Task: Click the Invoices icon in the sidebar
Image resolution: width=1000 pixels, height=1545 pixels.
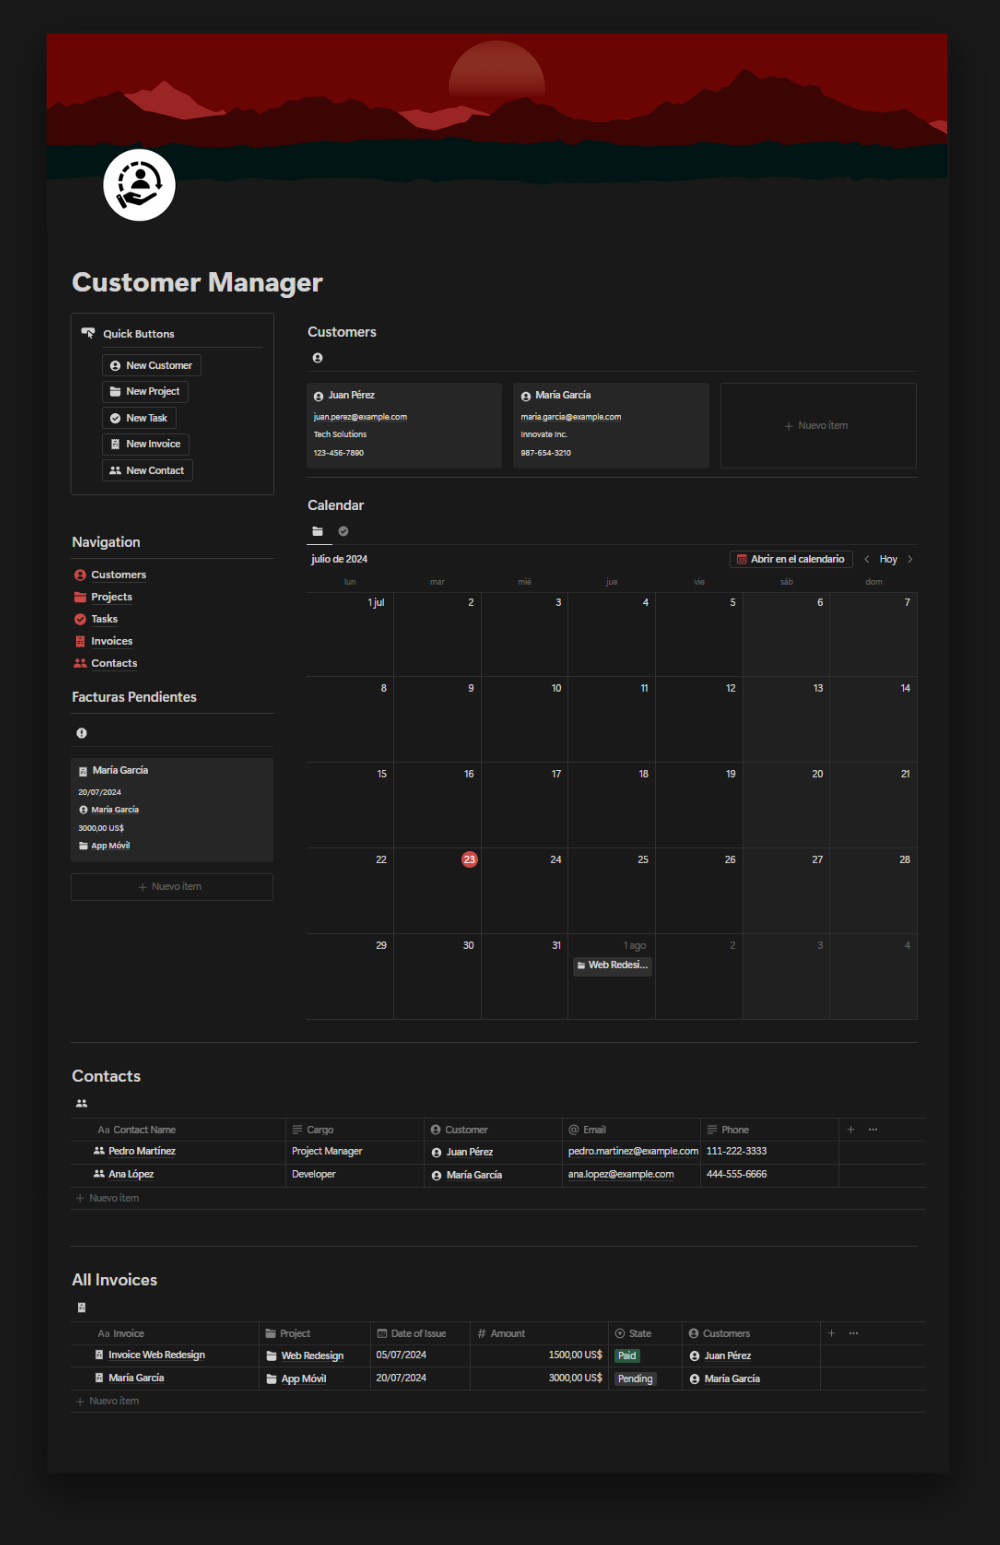Action: click(80, 640)
